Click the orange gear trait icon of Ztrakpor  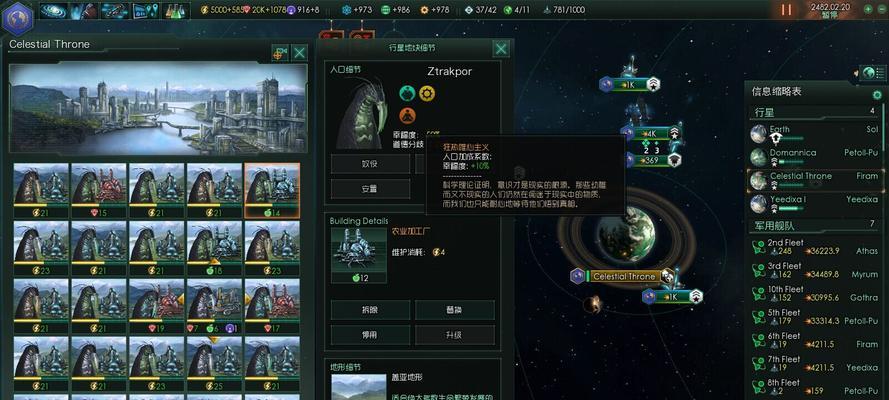pos(427,93)
